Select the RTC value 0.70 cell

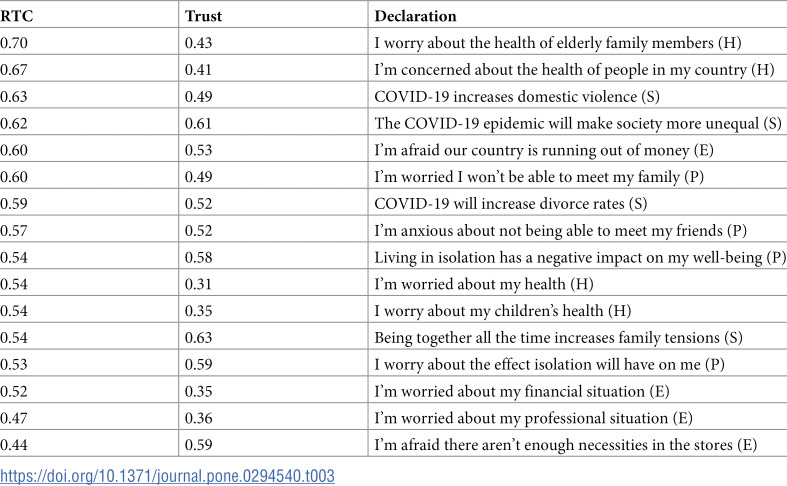[x=89, y=42]
